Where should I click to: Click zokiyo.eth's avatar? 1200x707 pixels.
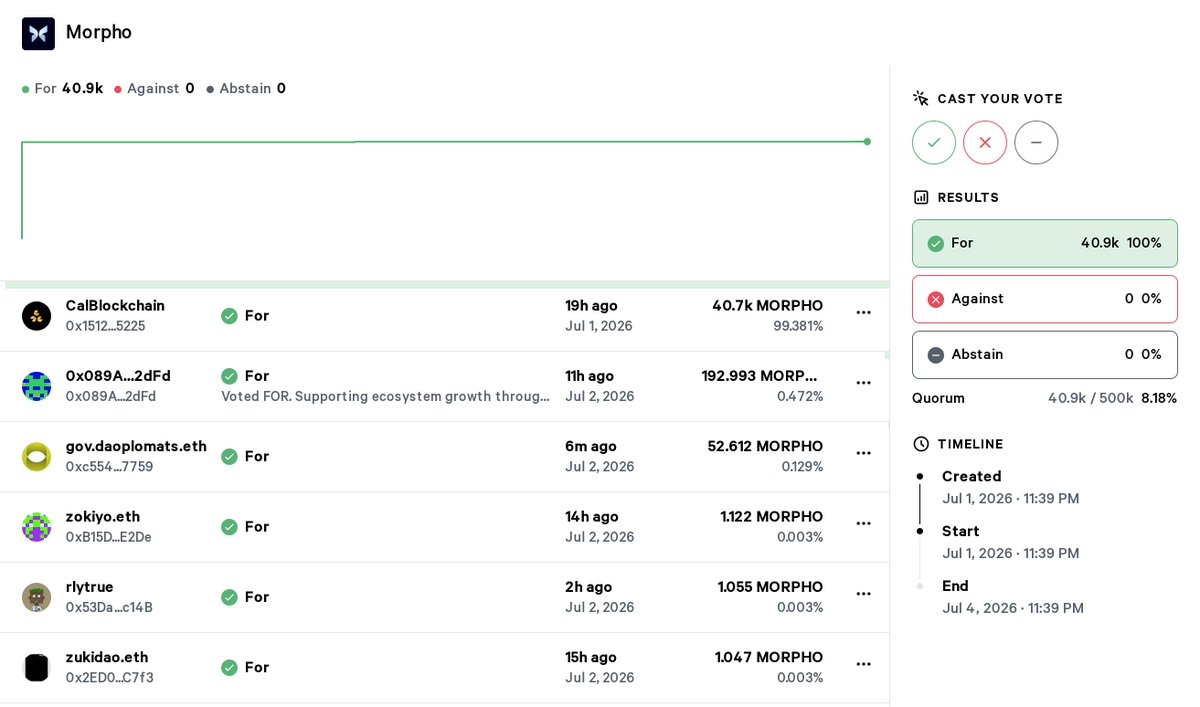click(x=37, y=527)
